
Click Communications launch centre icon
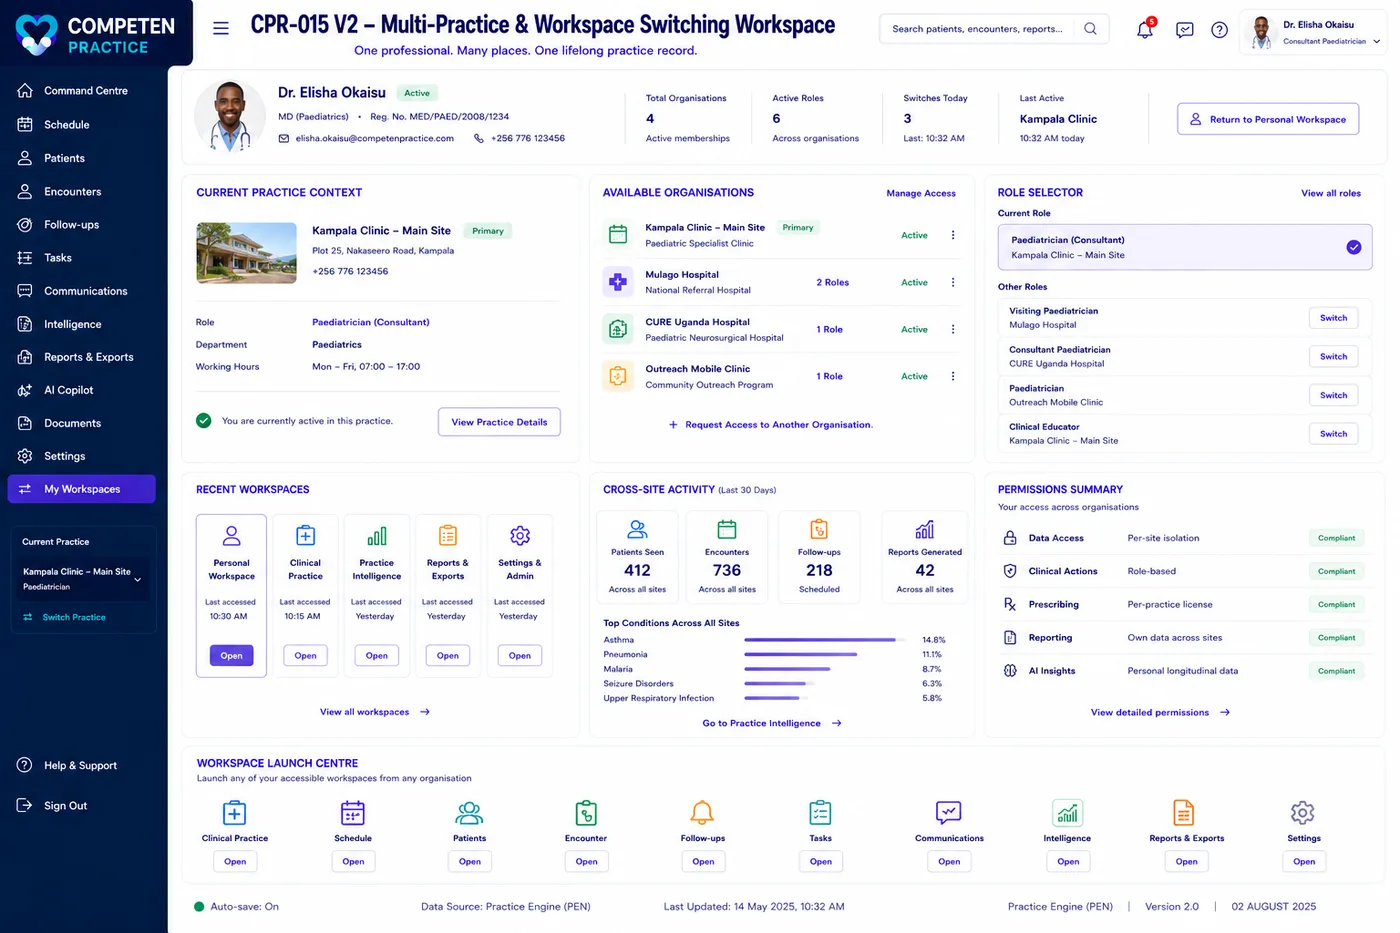click(948, 812)
